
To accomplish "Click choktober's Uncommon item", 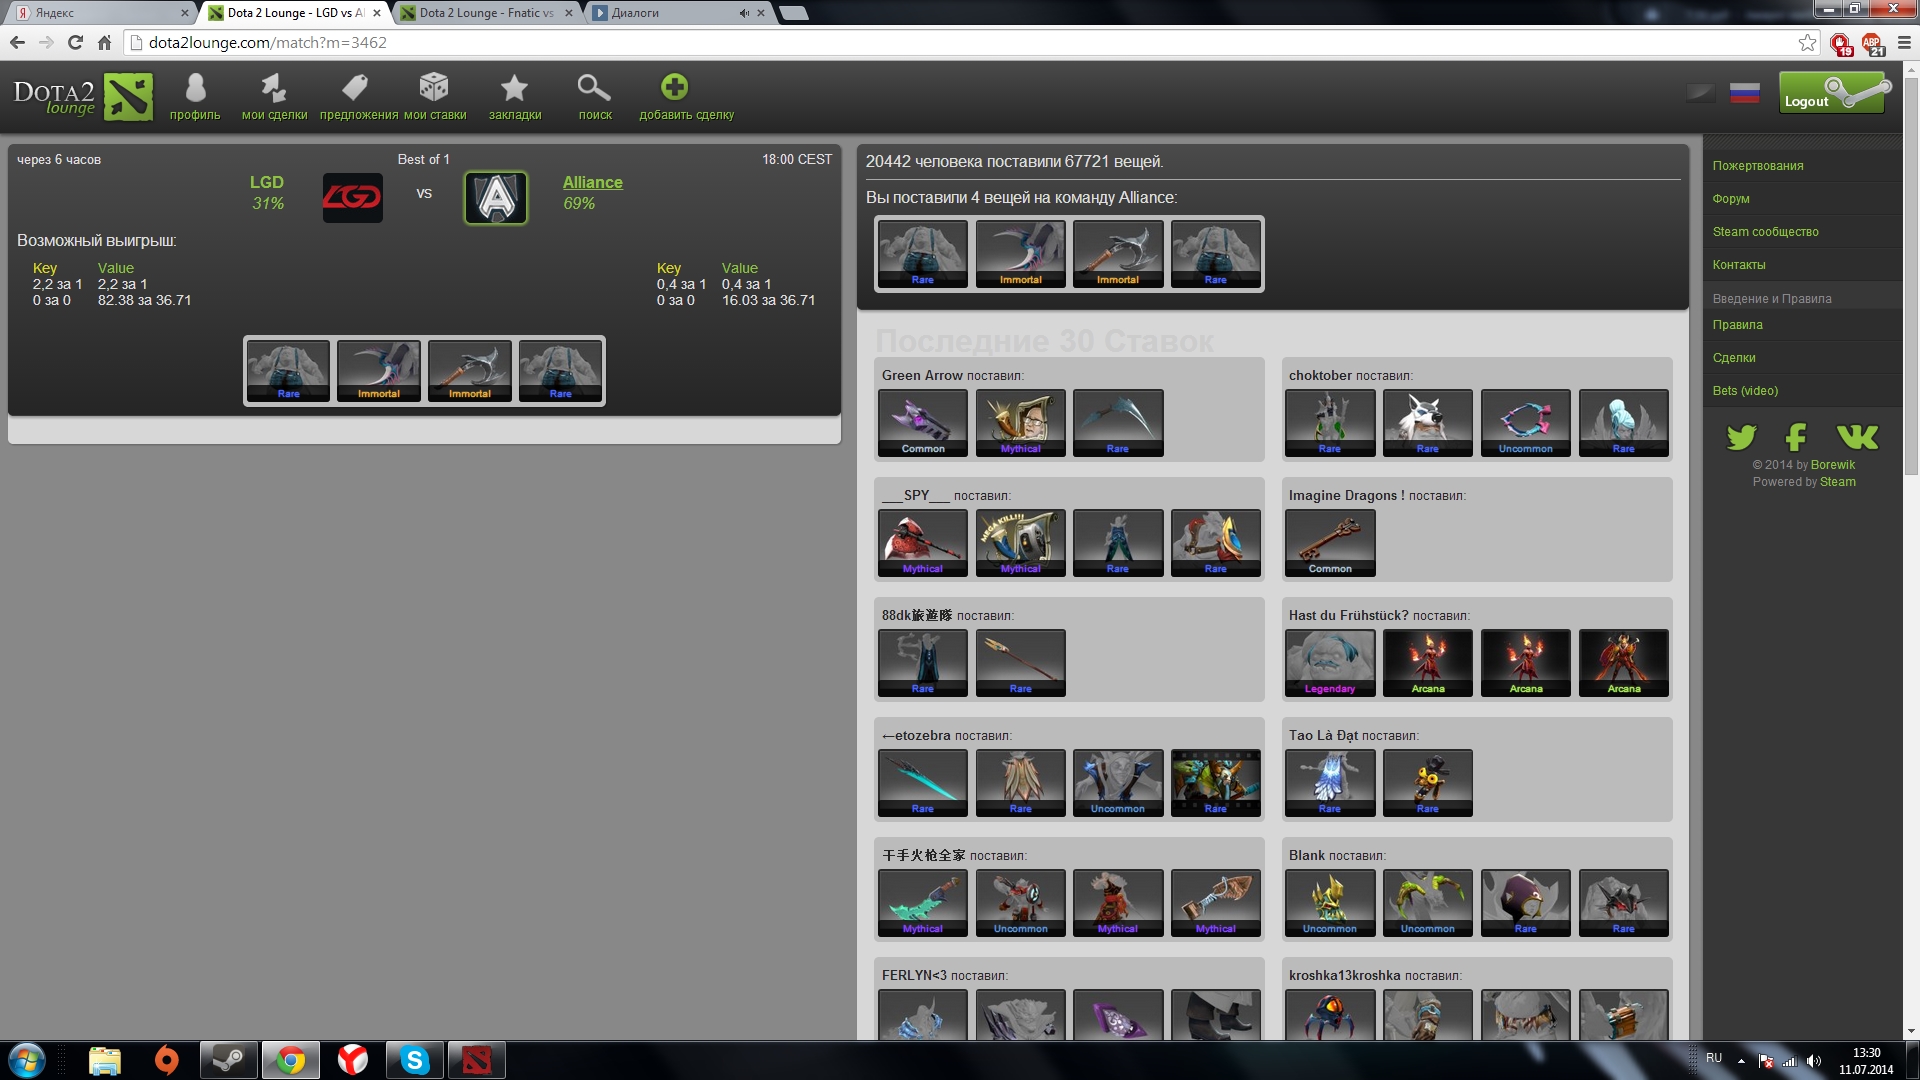I will tap(1526, 423).
